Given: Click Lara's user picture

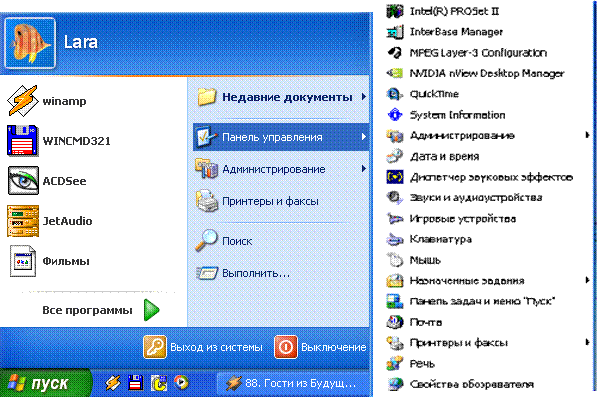Looking at the screenshot, I should (30, 43).
